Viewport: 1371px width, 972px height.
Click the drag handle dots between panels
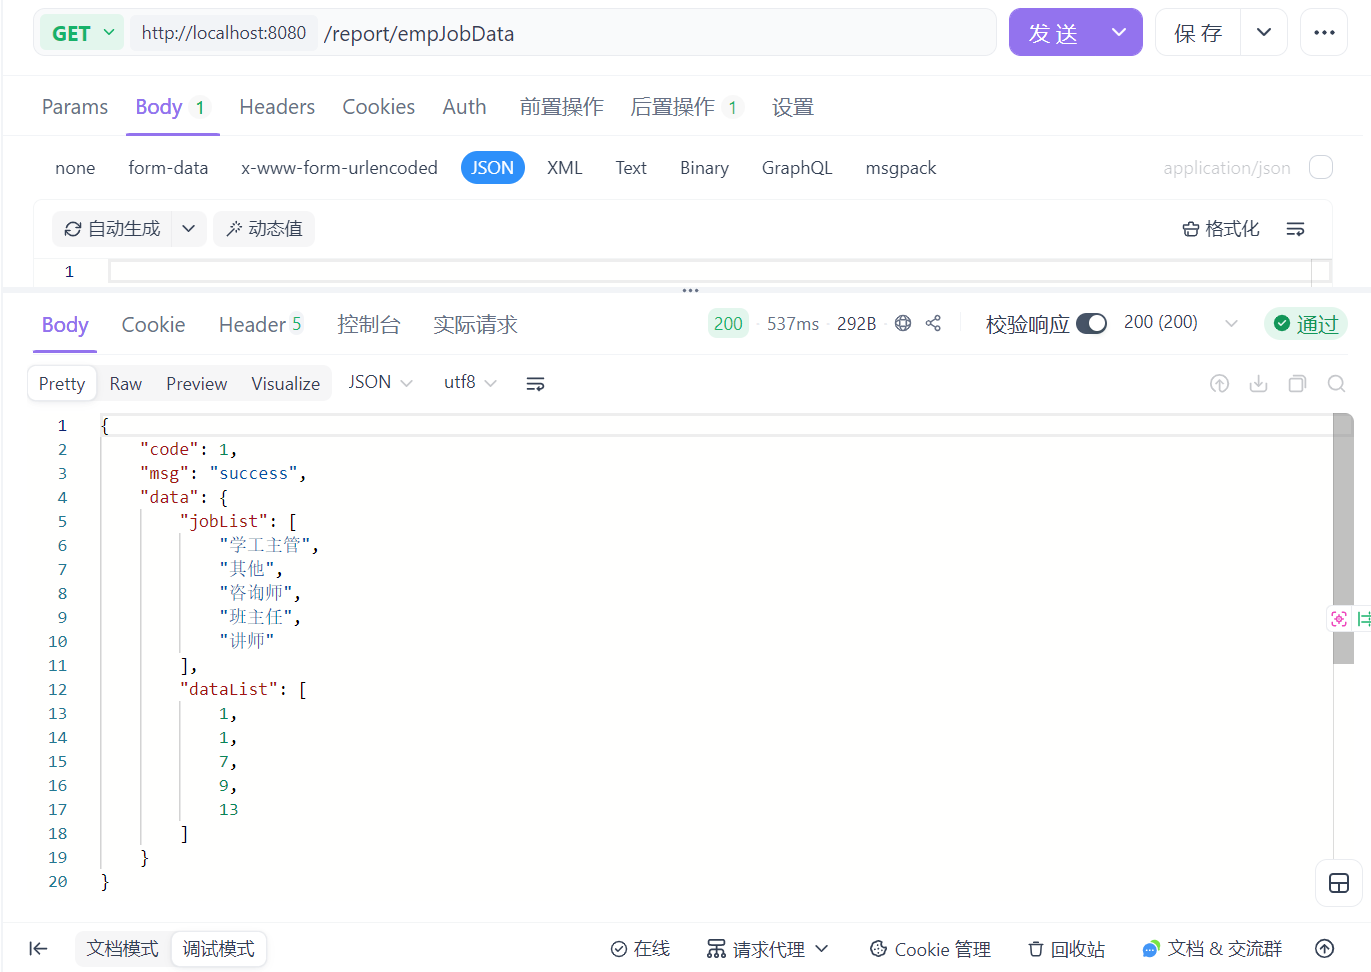click(690, 291)
